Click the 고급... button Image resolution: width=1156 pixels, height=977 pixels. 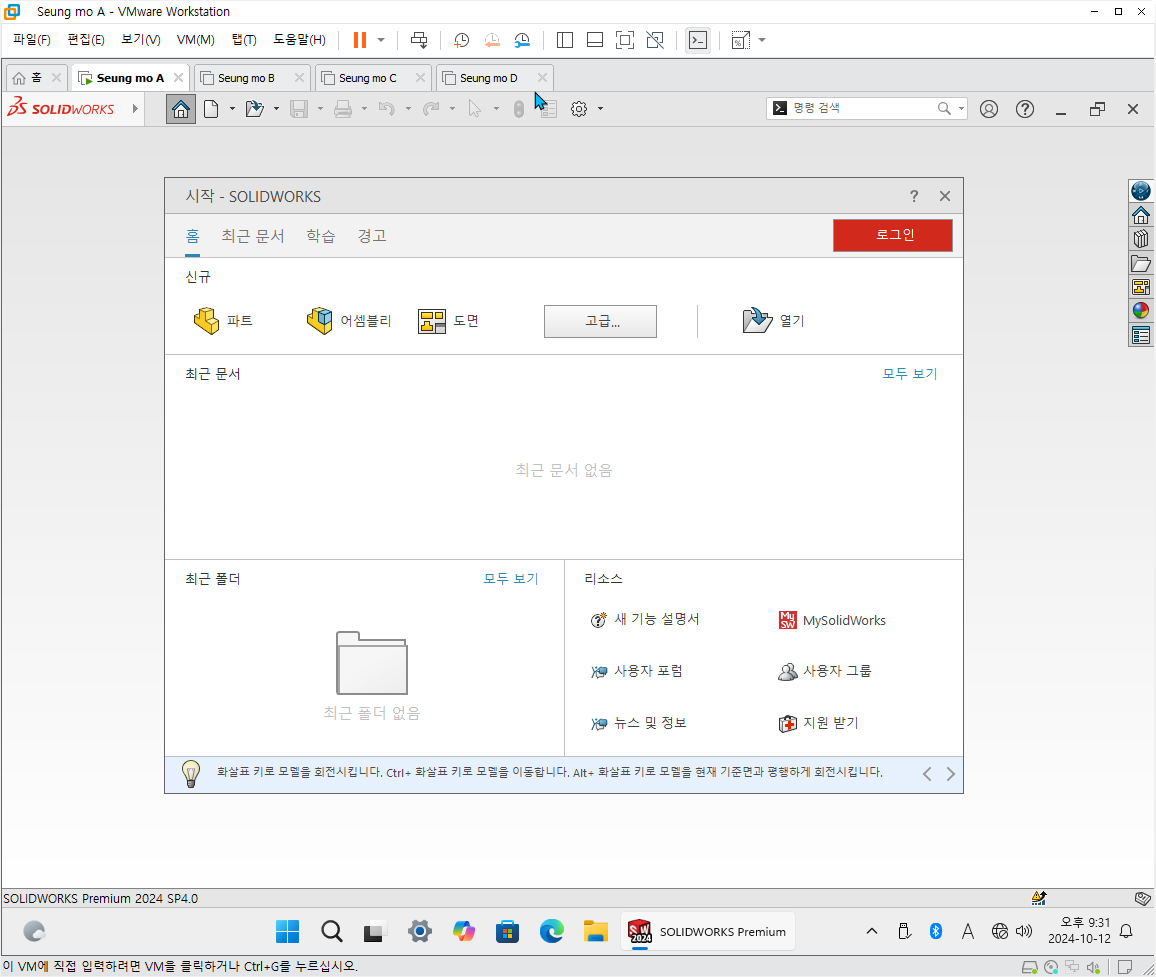(x=600, y=321)
